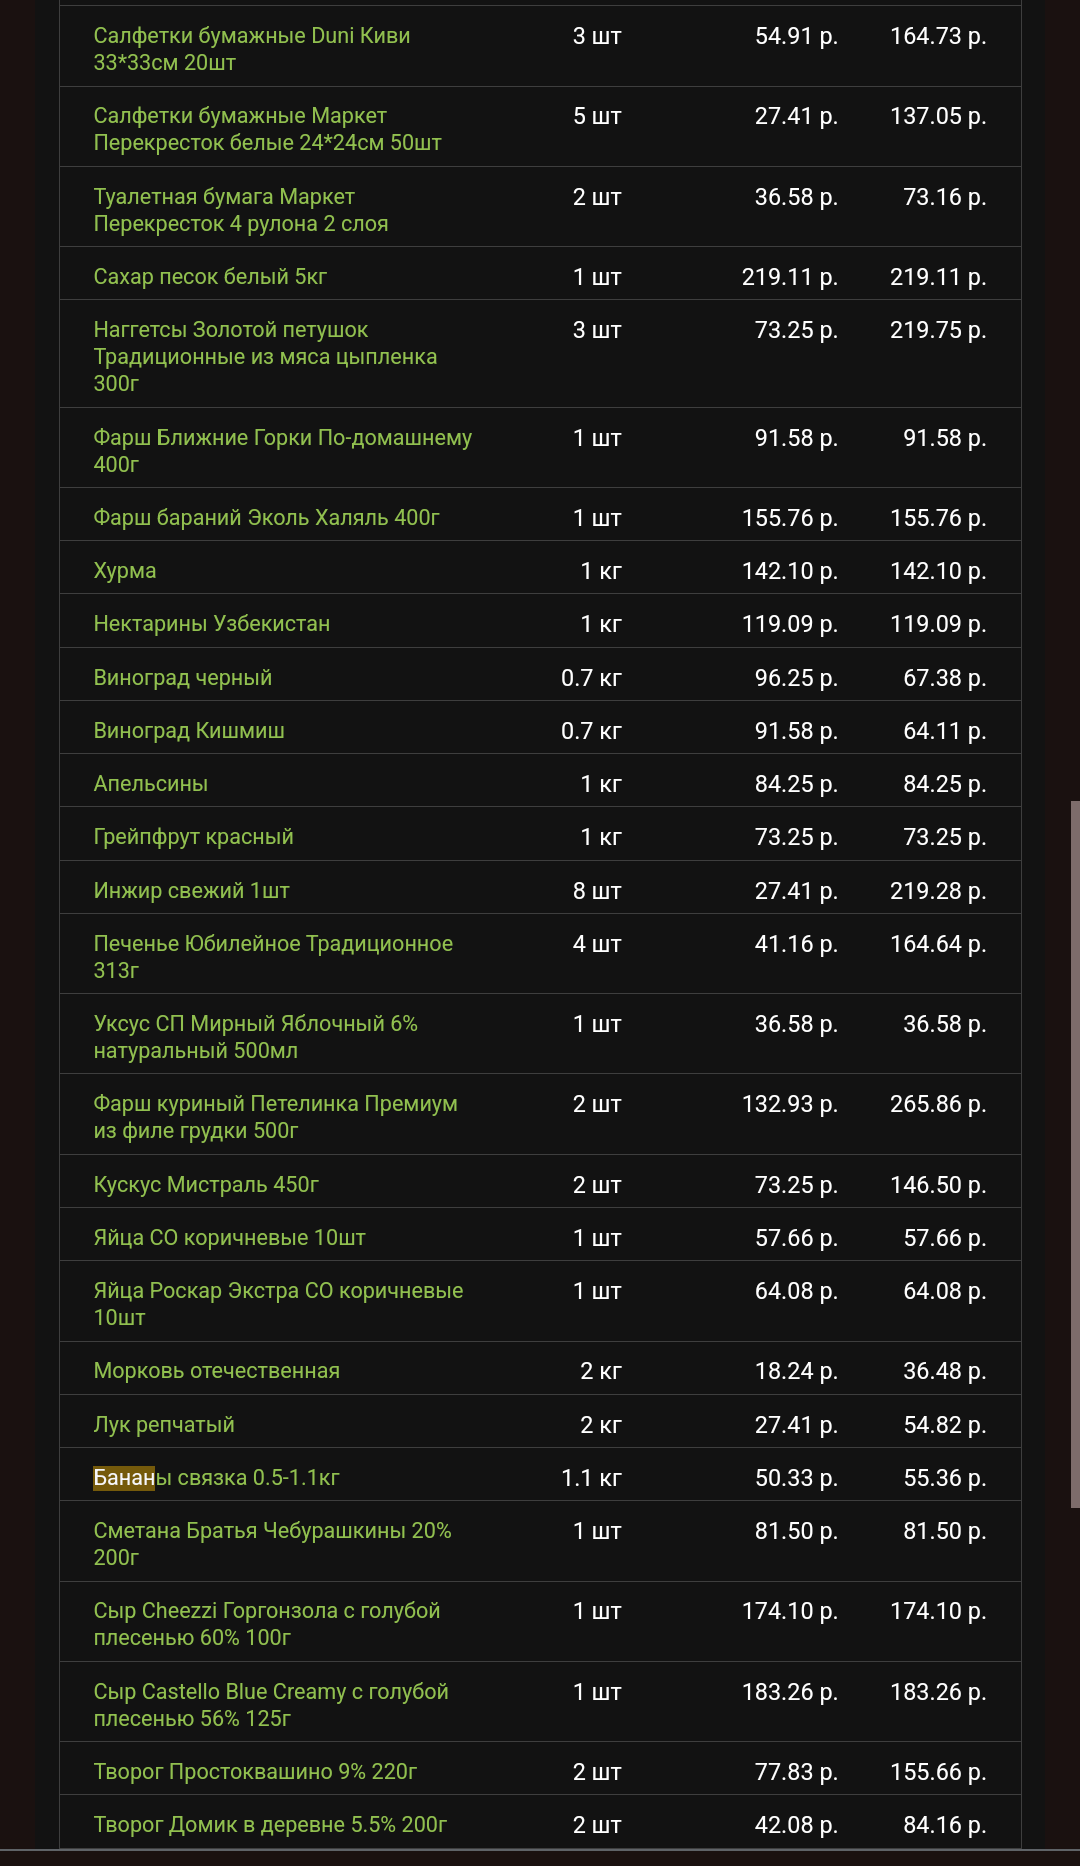Viewport: 1080px width, 1866px height.
Task: Open the Виноград Кишмиш product
Action: coord(189,731)
